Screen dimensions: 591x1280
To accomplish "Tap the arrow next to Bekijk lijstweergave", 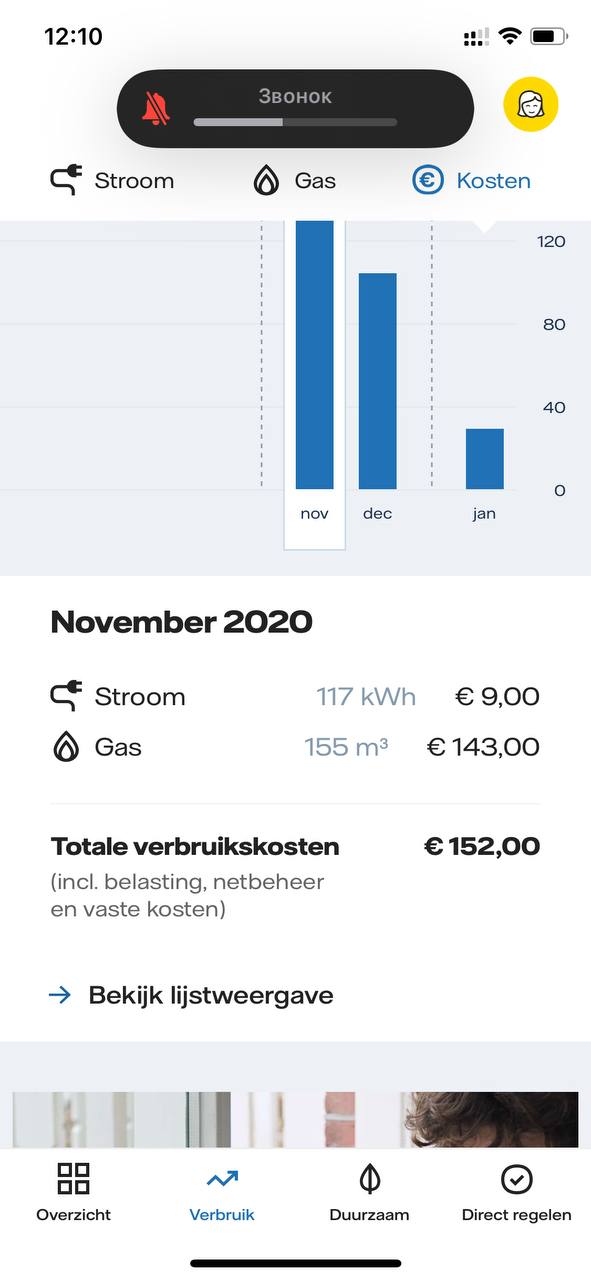I will tap(60, 995).
